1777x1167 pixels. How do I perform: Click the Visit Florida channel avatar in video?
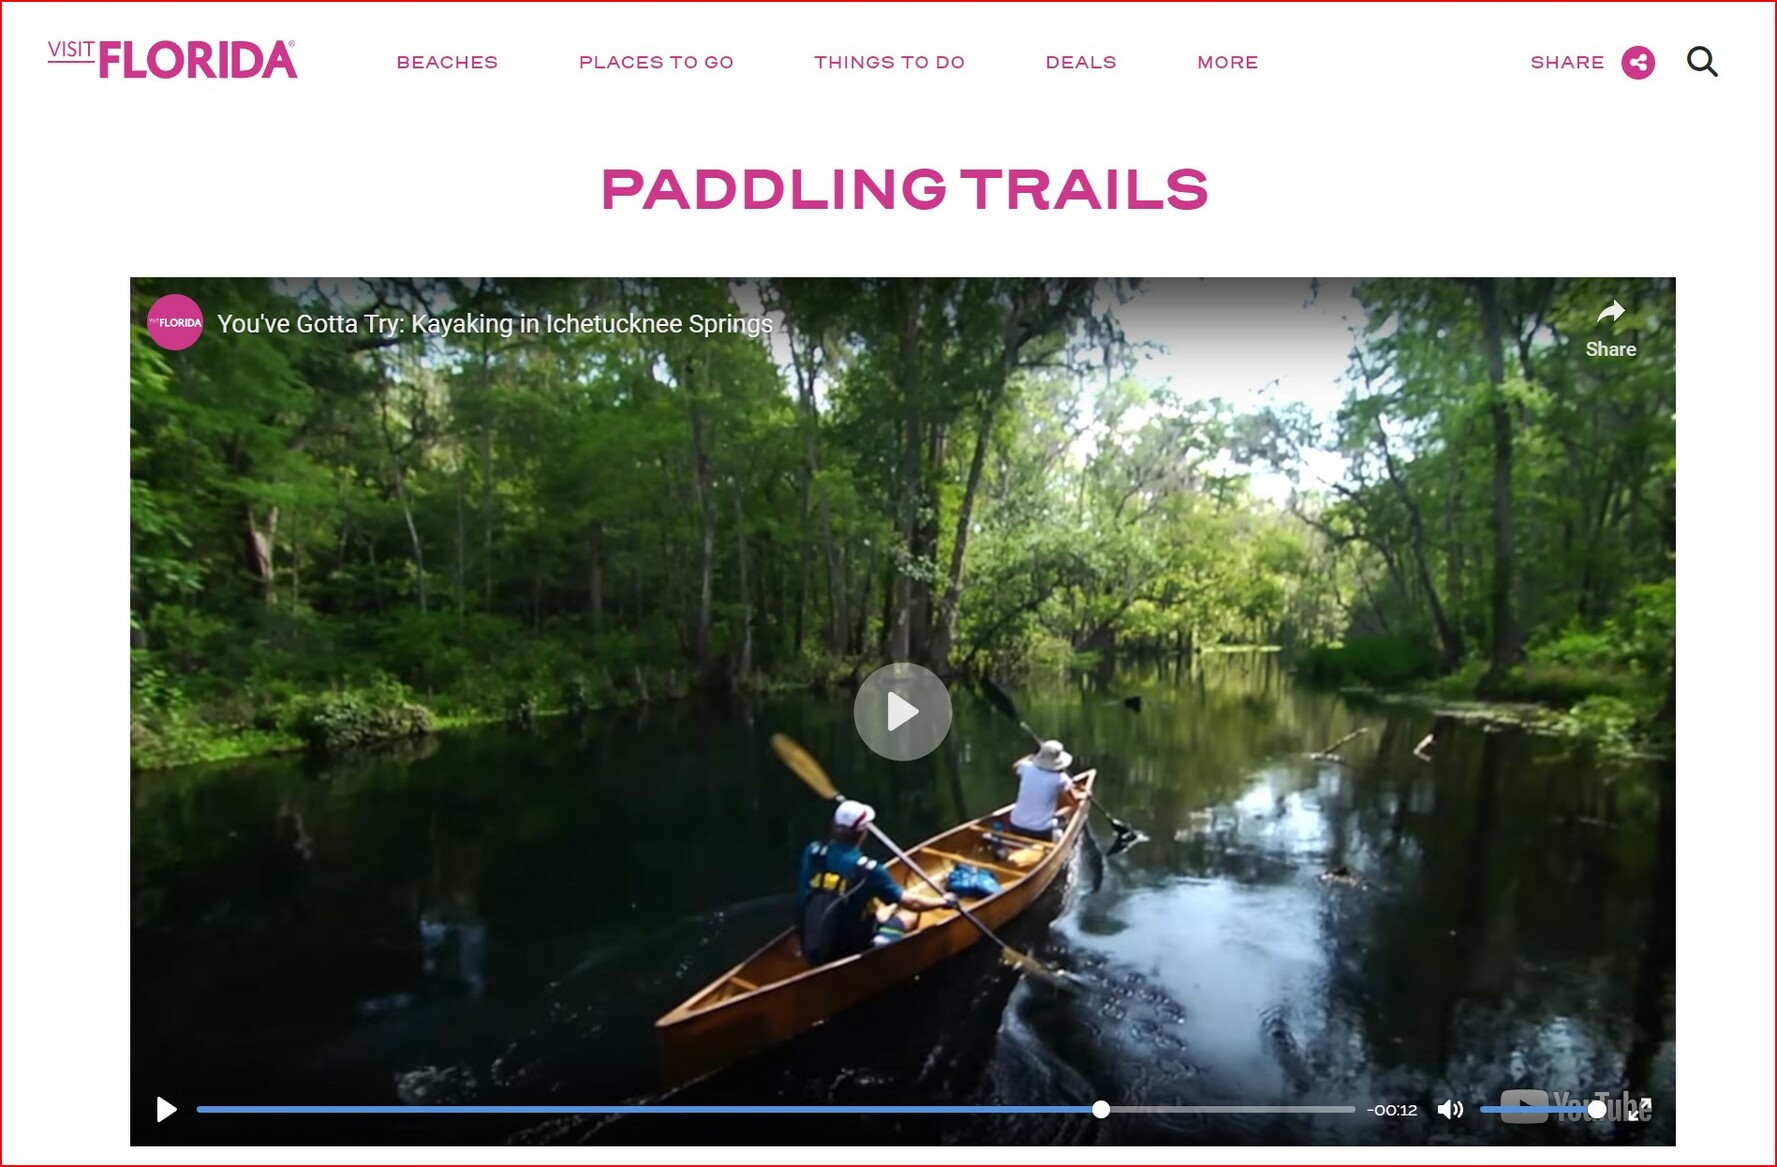[175, 322]
